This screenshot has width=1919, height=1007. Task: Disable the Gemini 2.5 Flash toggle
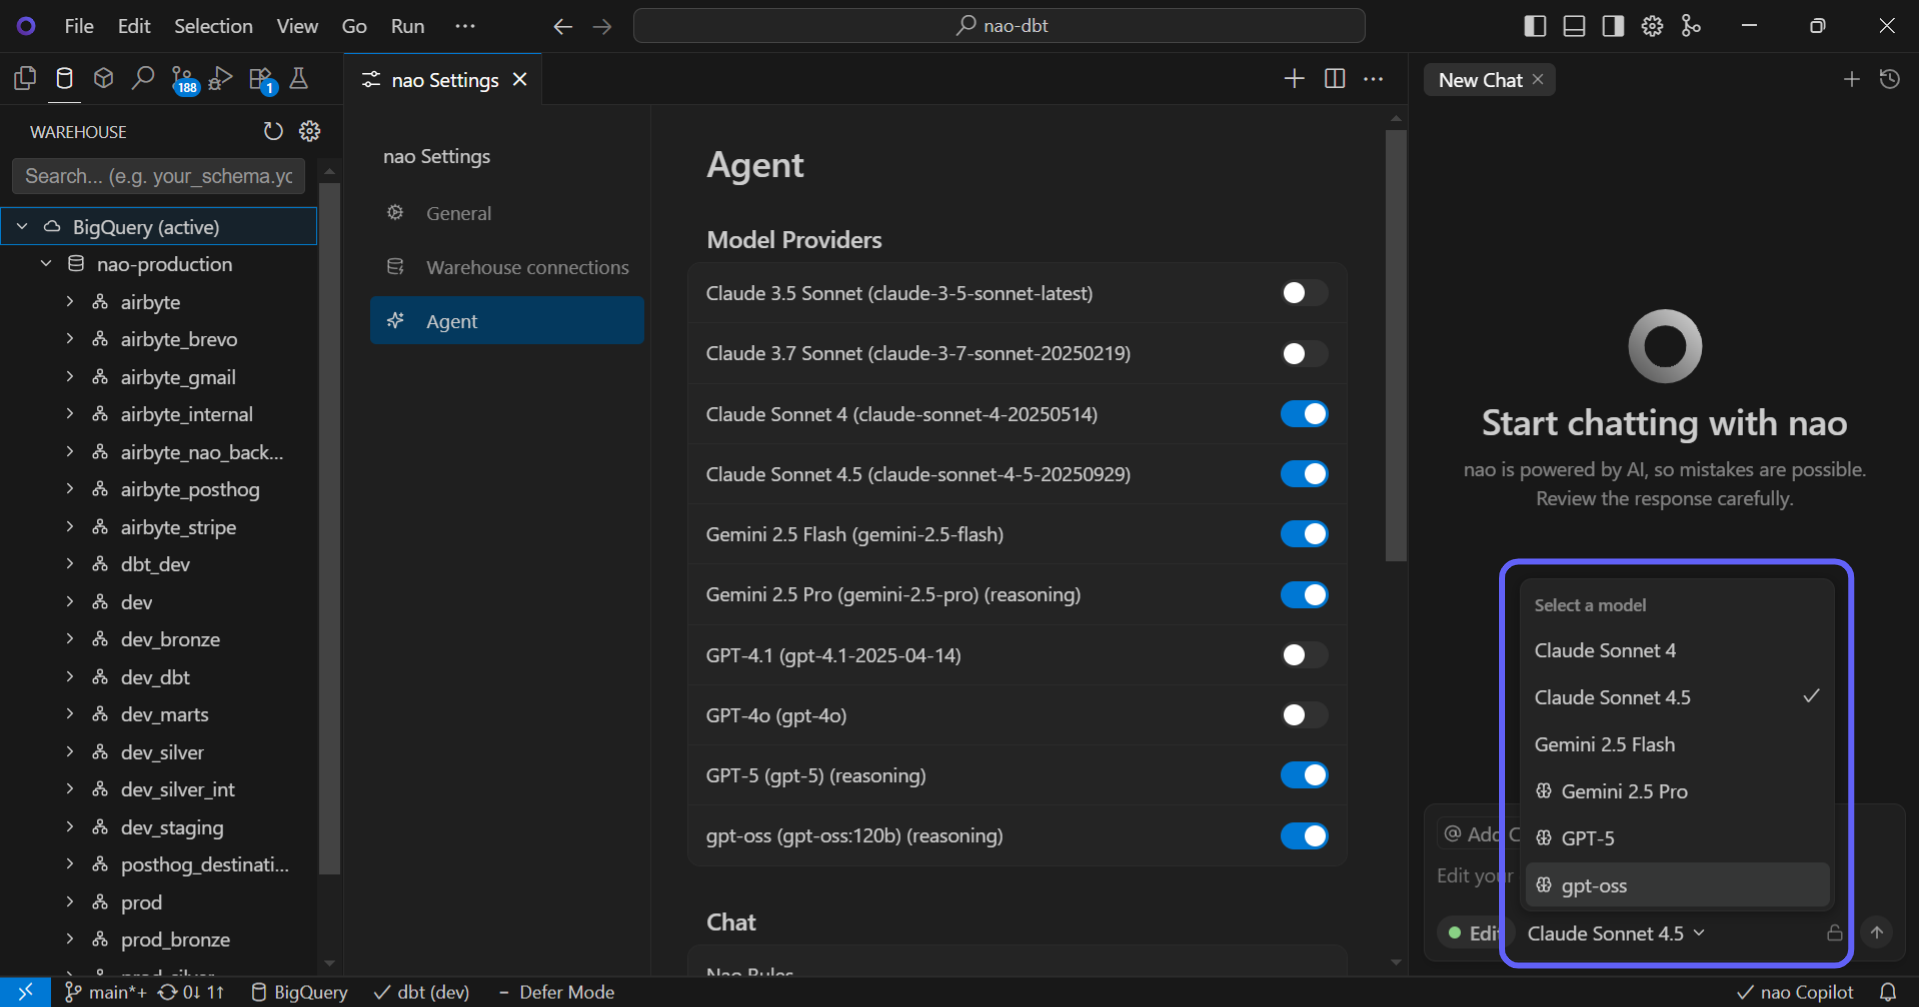pyautogui.click(x=1303, y=534)
